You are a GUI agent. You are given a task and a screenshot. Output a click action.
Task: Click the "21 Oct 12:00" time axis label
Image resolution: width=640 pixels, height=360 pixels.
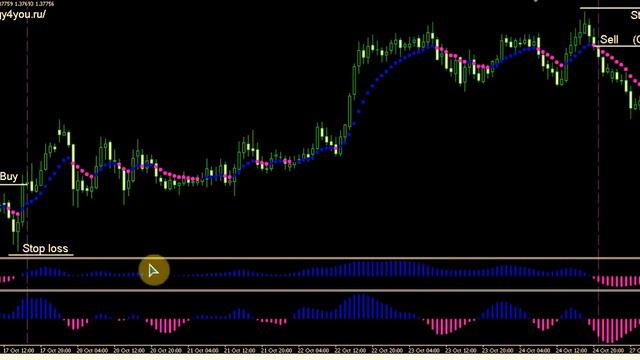click(240, 350)
